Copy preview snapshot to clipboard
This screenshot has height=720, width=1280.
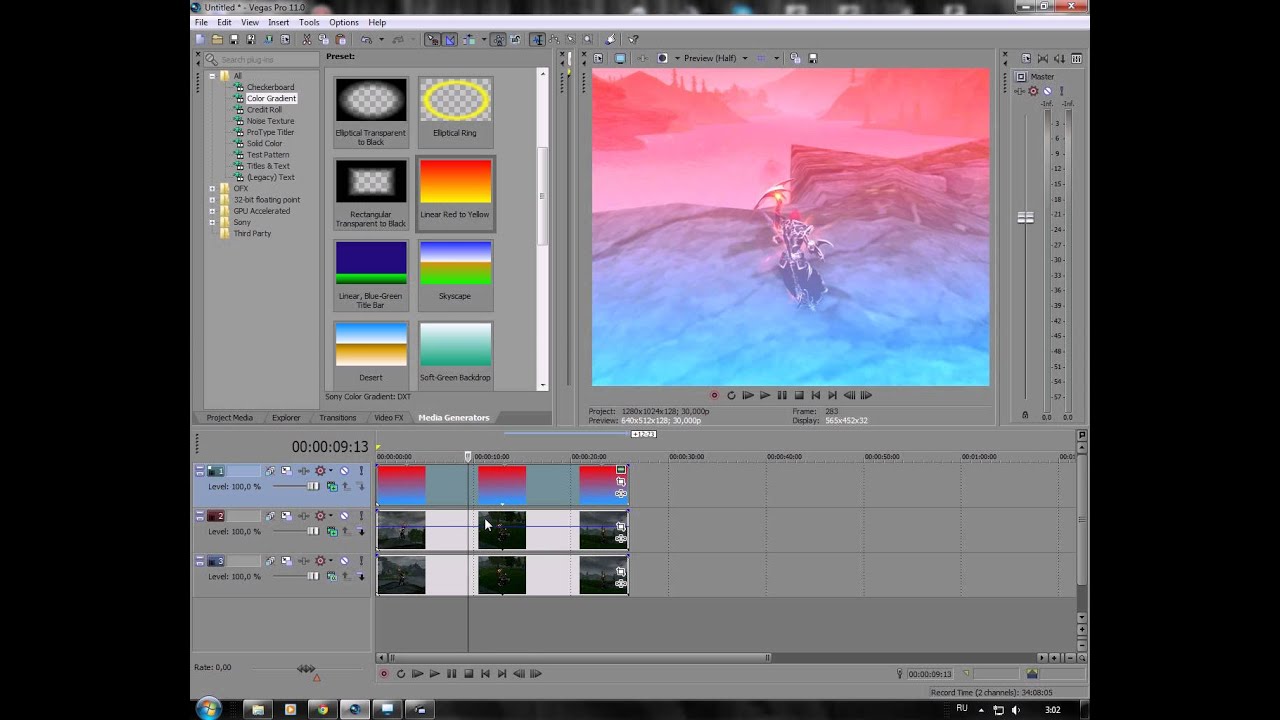[x=796, y=58]
